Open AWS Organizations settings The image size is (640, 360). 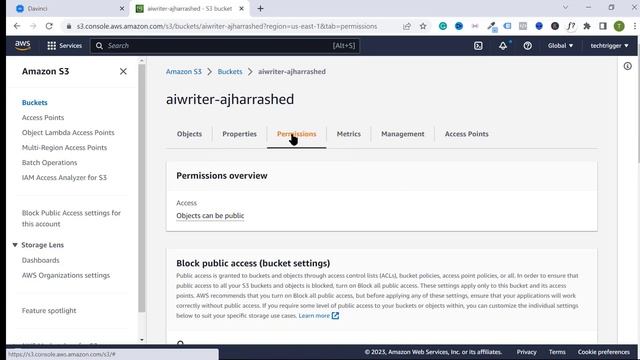66,276
